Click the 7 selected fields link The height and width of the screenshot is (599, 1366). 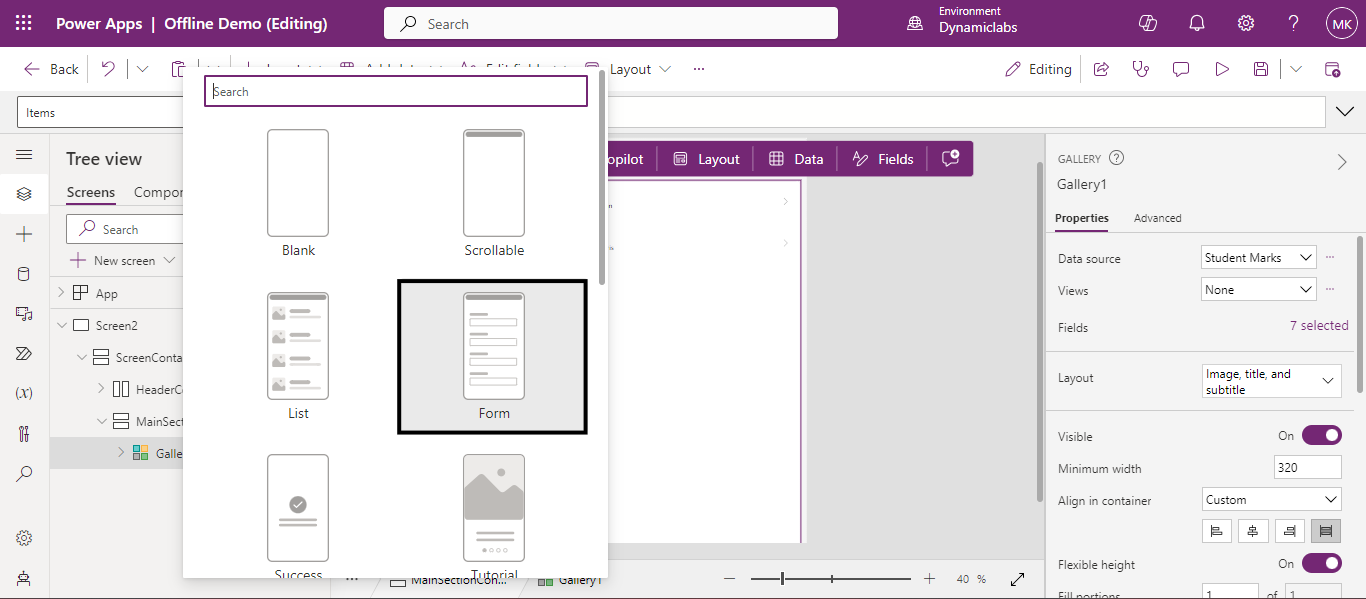point(1318,326)
